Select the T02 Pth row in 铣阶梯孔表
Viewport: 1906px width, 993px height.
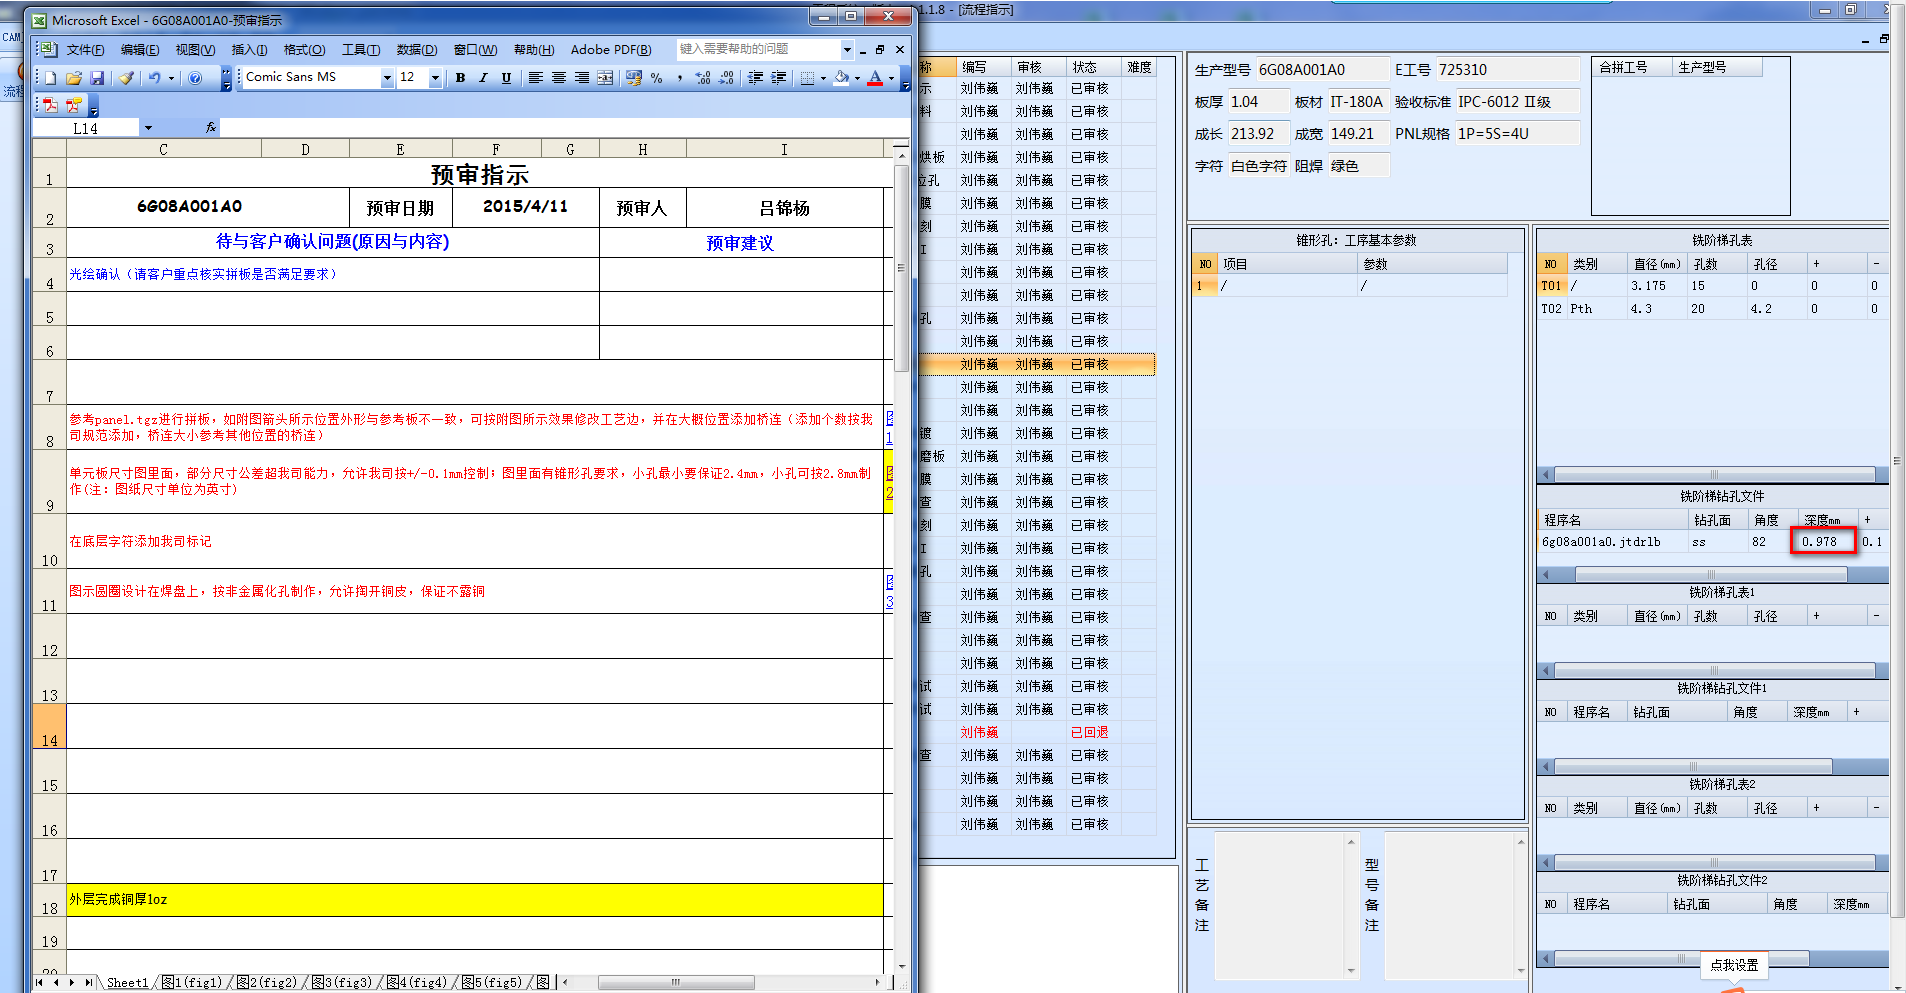[1712, 309]
